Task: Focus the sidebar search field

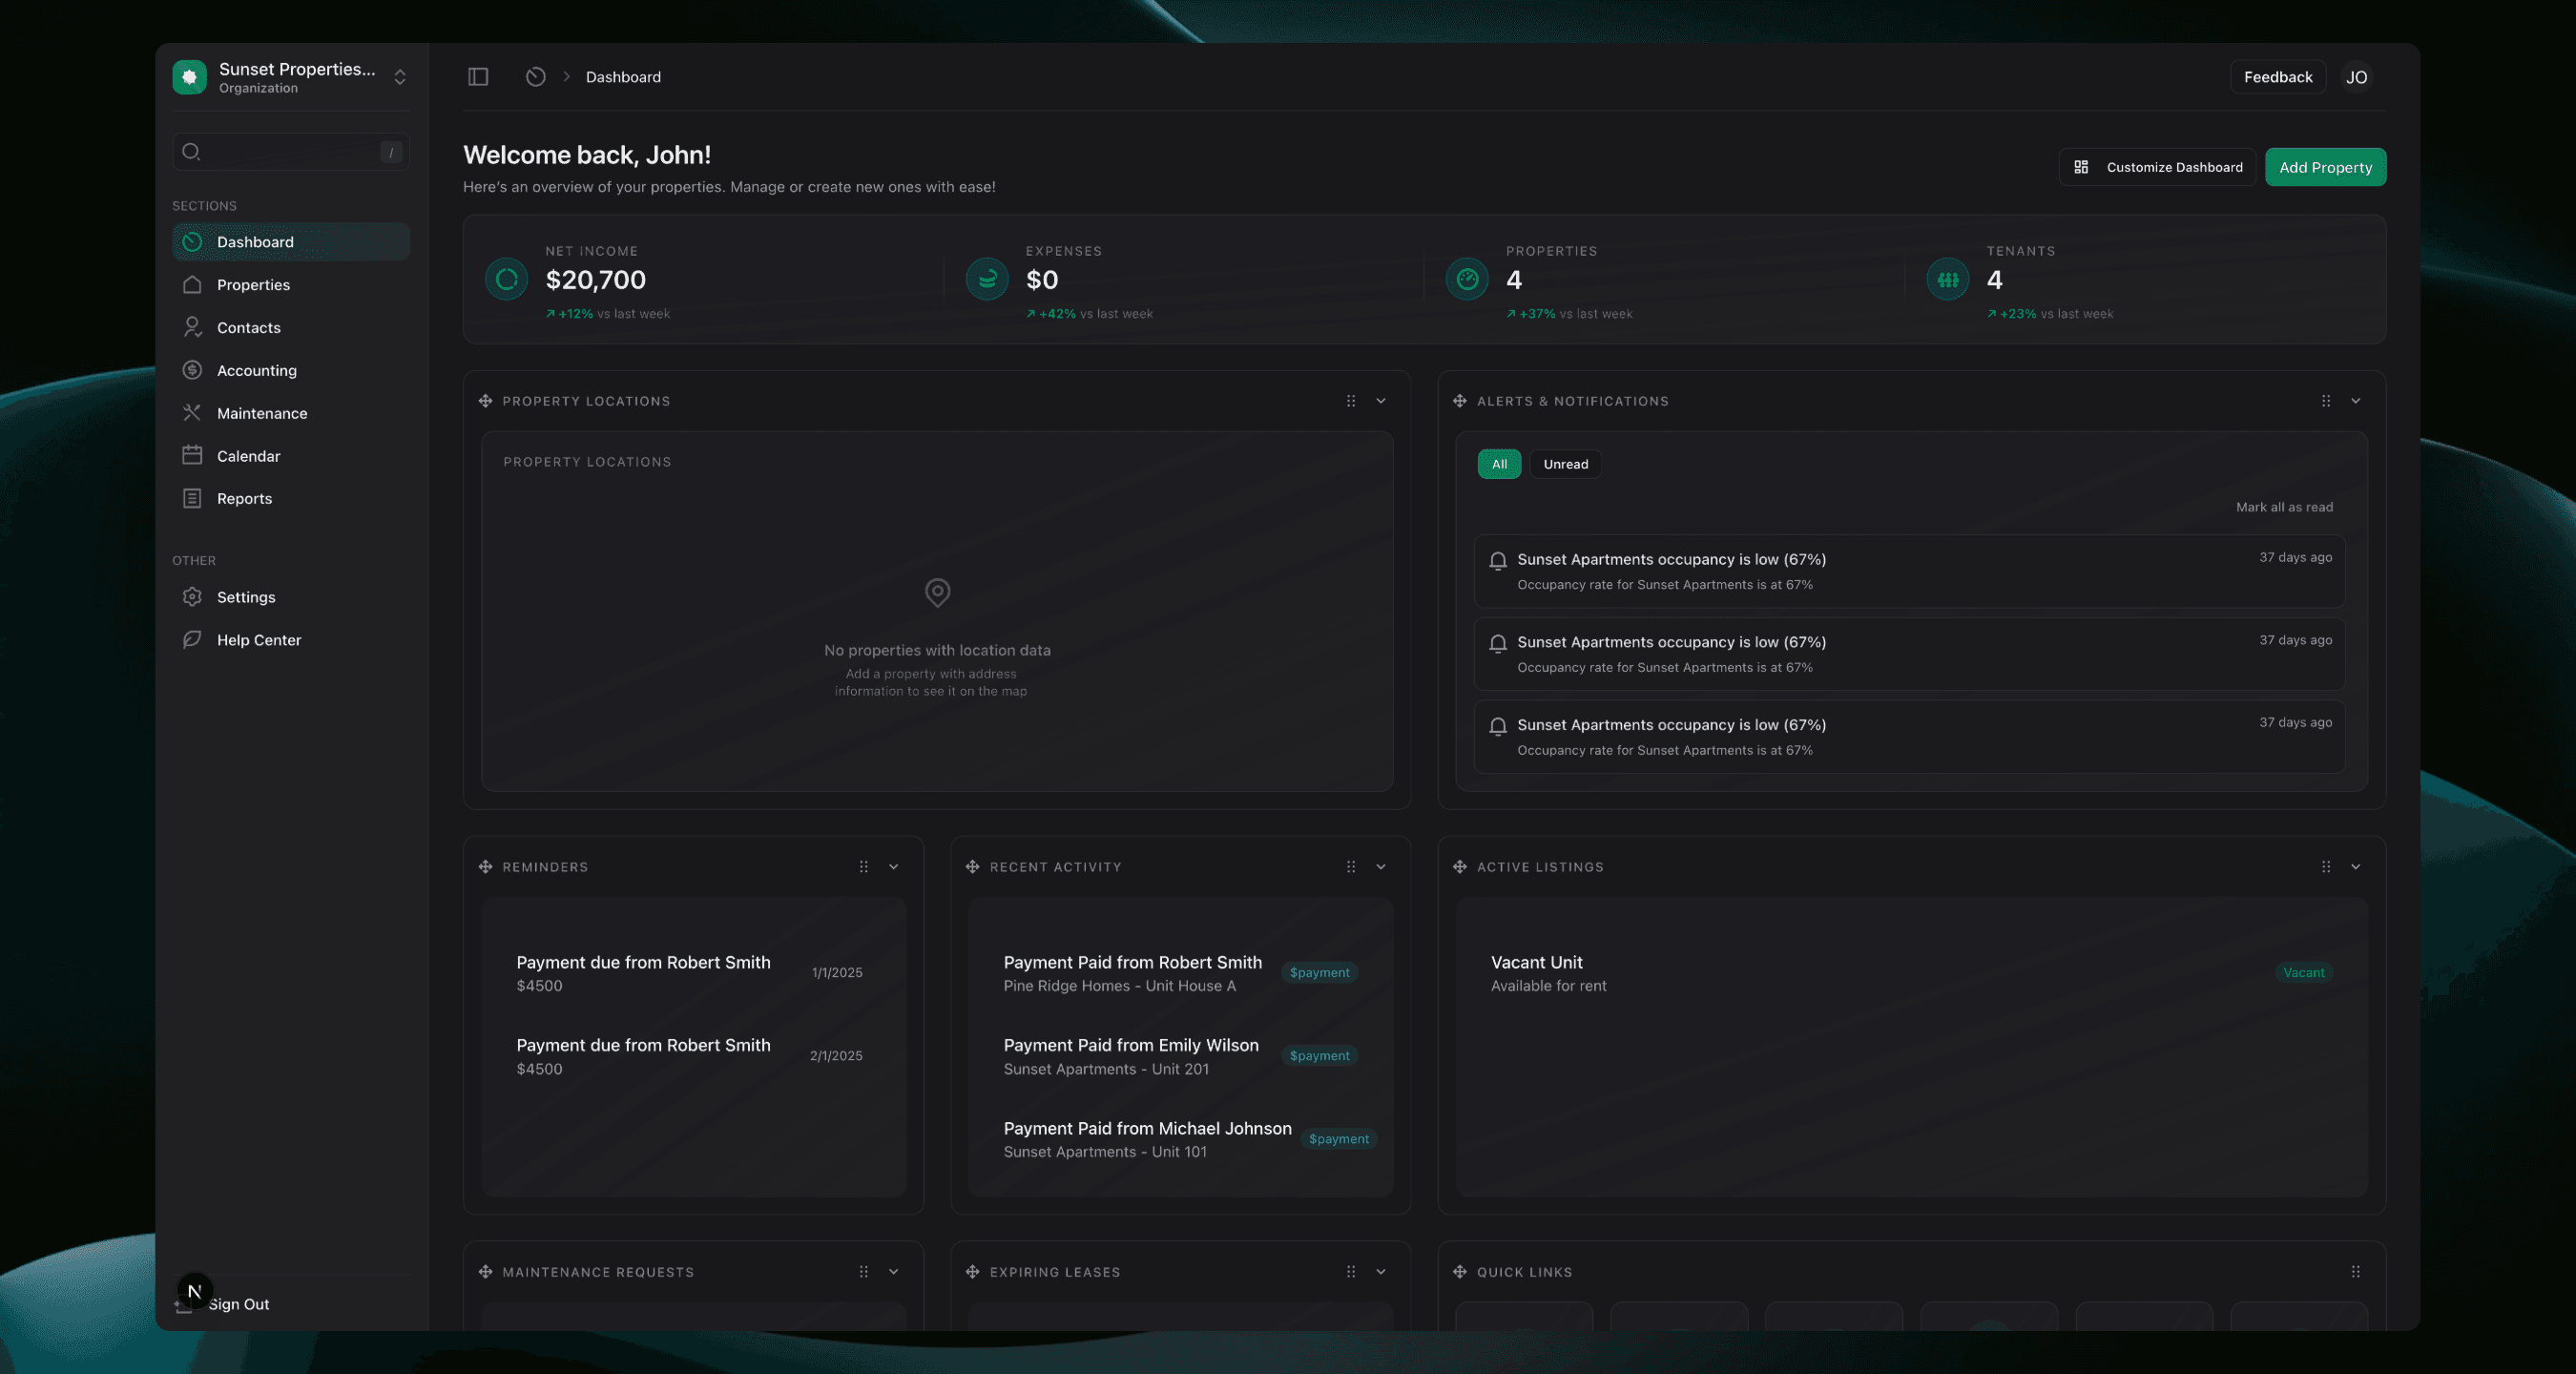Action: [291, 152]
